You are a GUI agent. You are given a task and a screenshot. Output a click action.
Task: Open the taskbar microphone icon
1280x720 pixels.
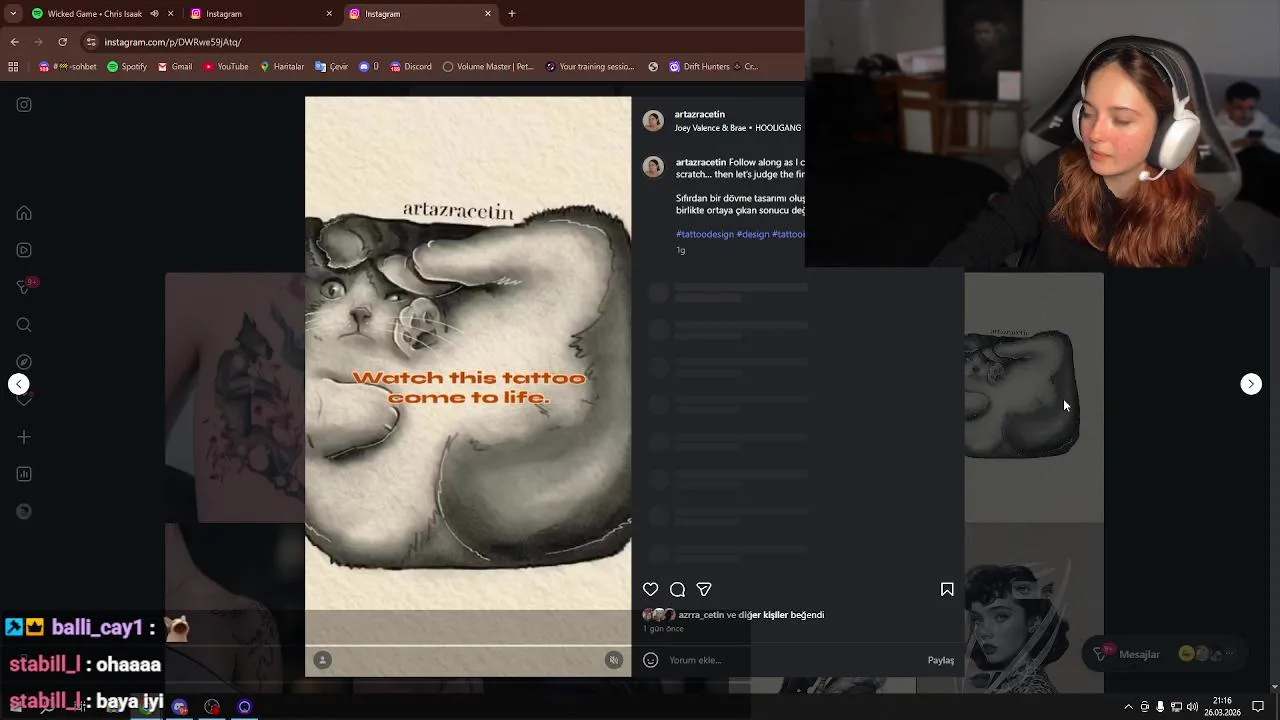click(x=1160, y=707)
